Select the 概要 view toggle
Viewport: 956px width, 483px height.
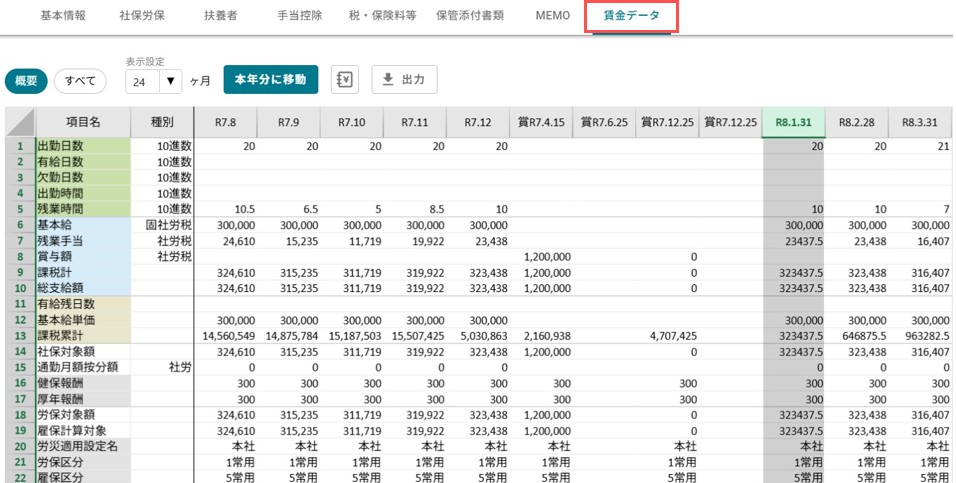pyautogui.click(x=26, y=80)
